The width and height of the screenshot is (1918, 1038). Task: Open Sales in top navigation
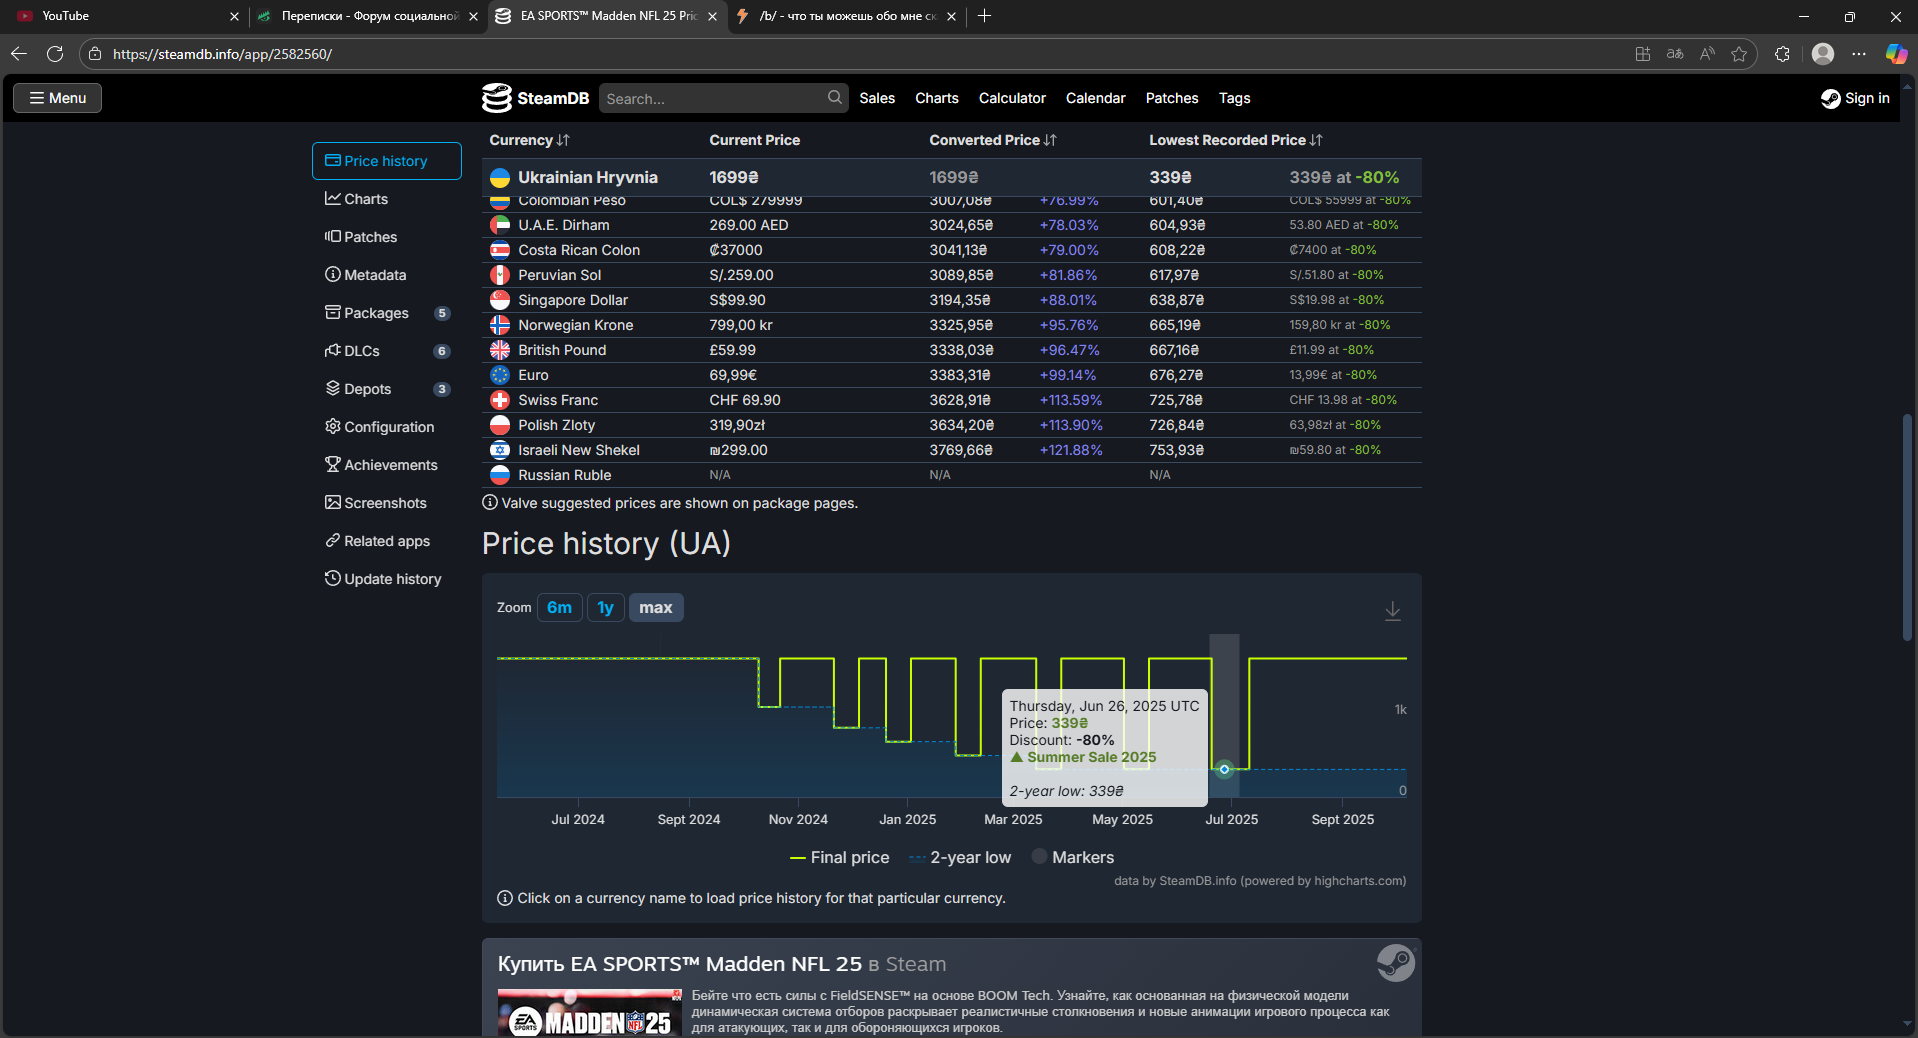(x=877, y=98)
